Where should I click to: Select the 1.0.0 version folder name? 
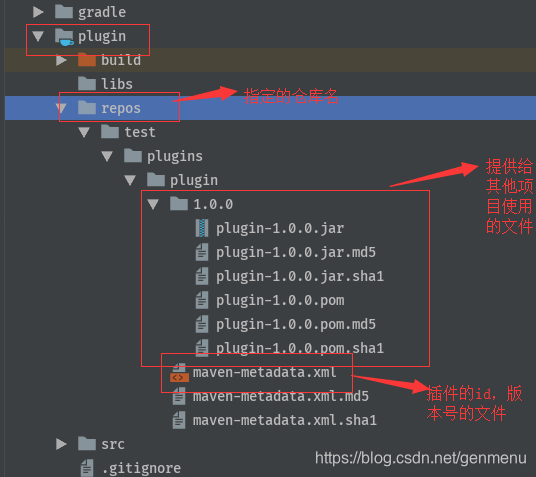213,204
